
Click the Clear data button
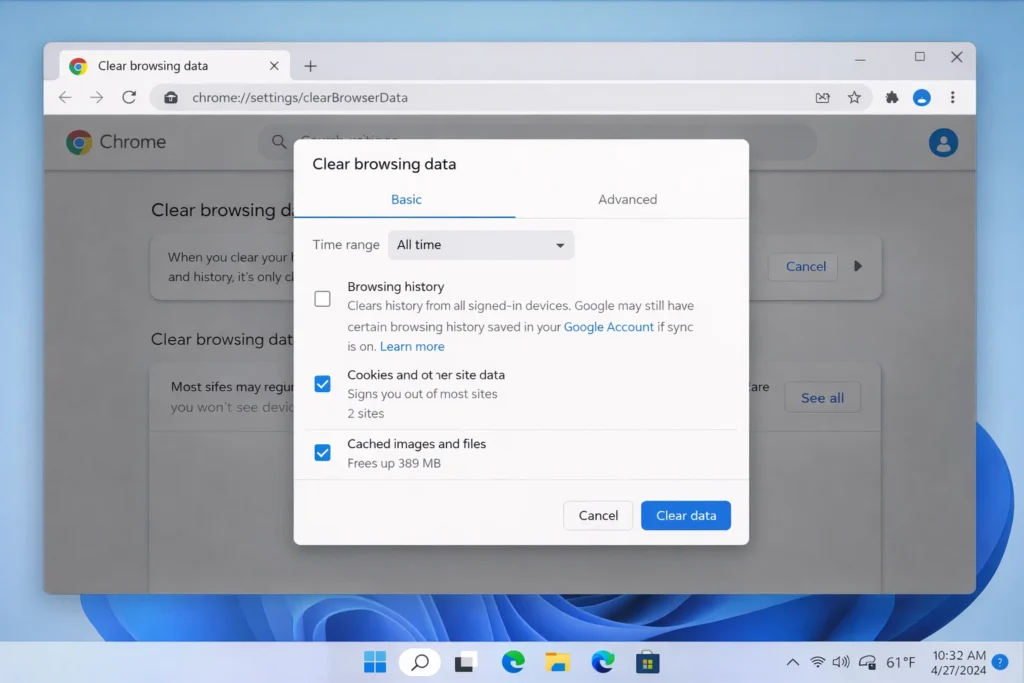click(686, 515)
